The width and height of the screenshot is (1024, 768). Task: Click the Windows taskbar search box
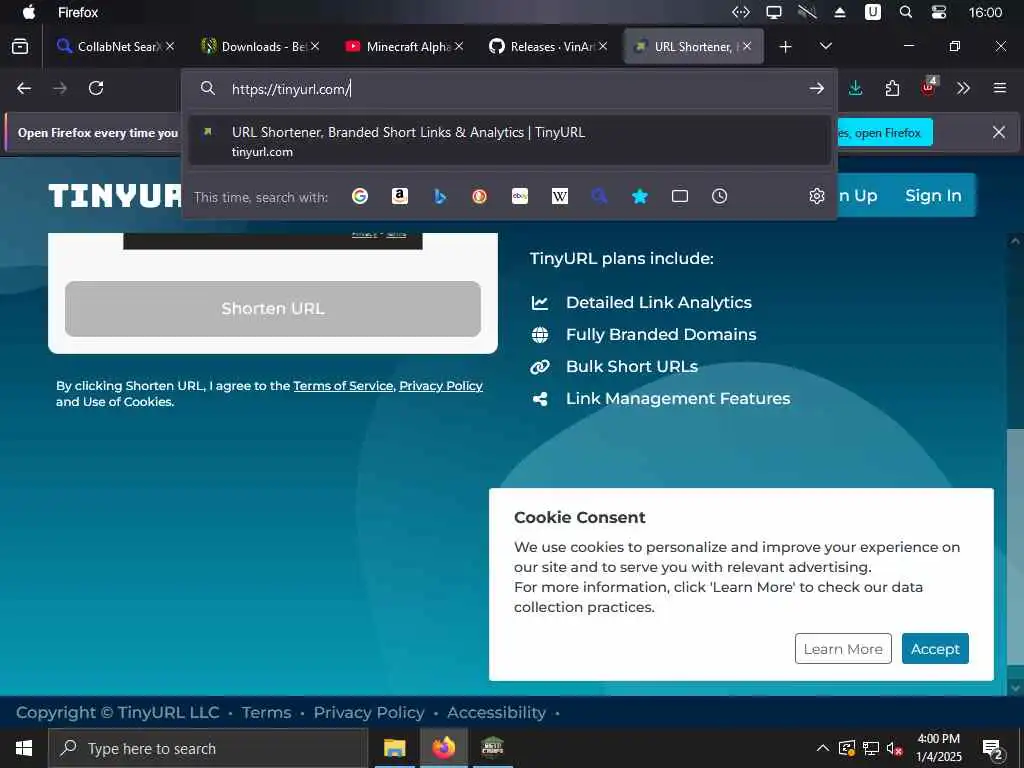pyautogui.click(x=208, y=748)
